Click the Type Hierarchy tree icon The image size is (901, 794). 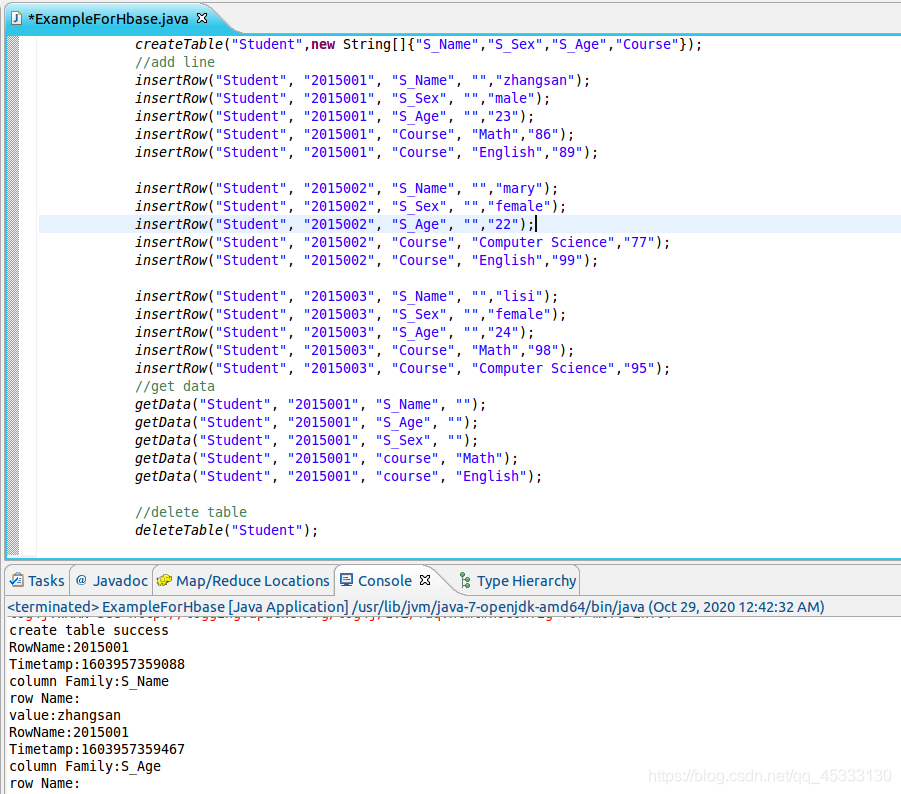click(465, 581)
